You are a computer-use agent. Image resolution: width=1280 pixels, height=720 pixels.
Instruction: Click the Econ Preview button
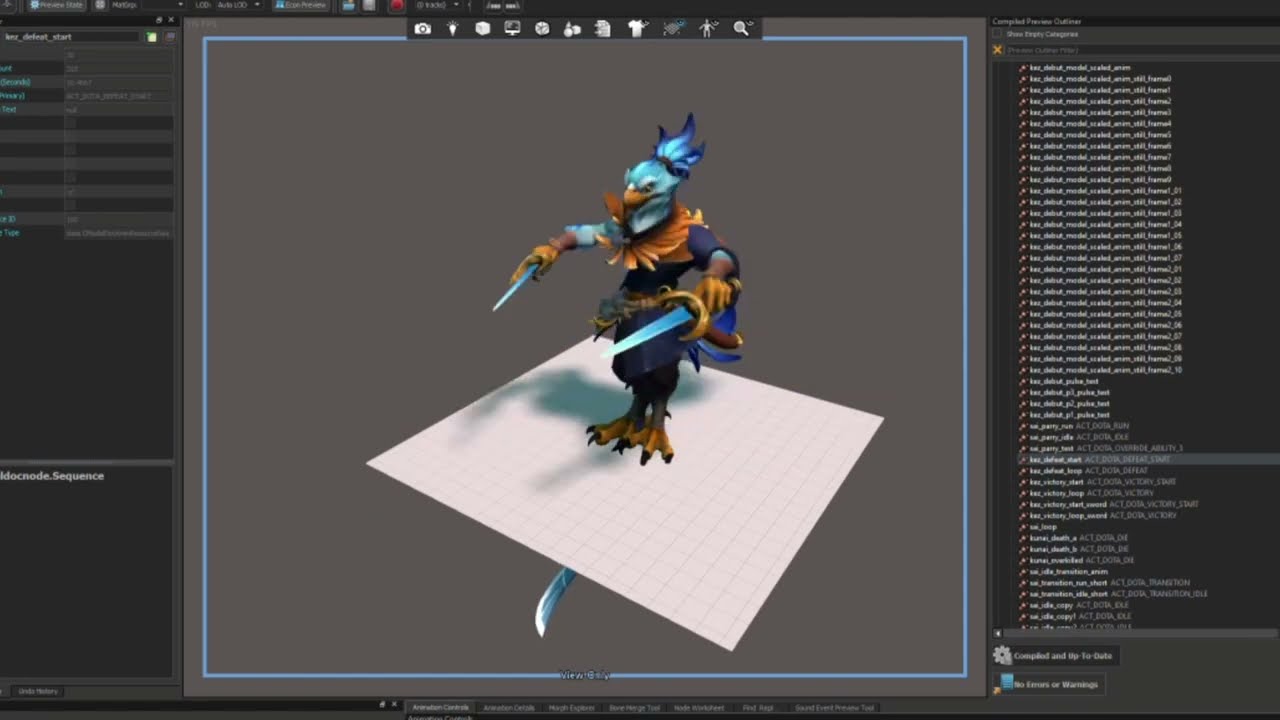301,5
